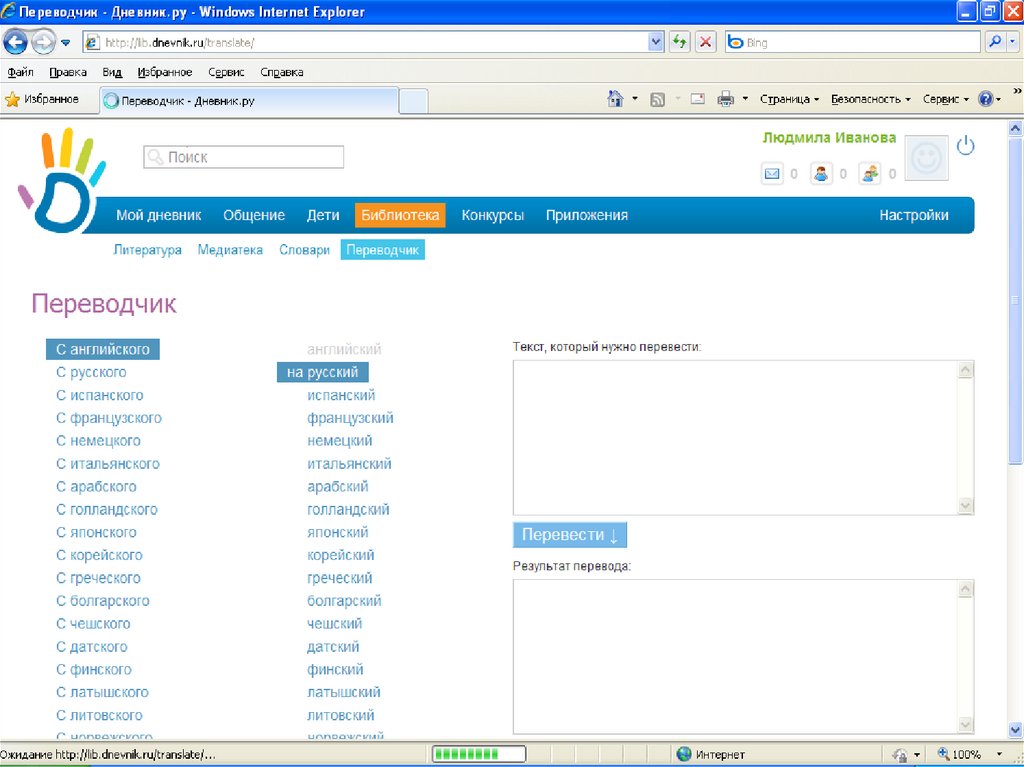Open the "Настройки" link

pyautogui.click(x=913, y=215)
